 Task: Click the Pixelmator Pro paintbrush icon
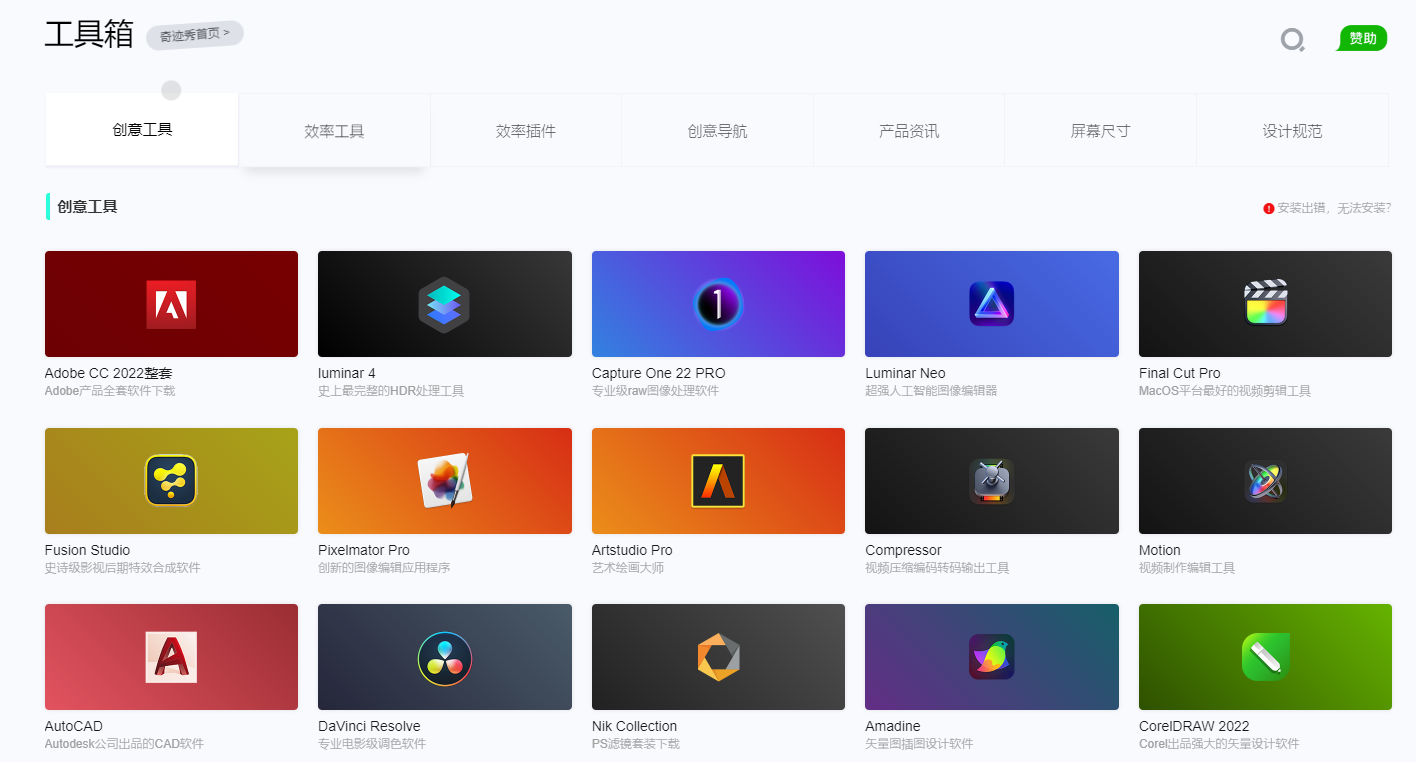445,480
